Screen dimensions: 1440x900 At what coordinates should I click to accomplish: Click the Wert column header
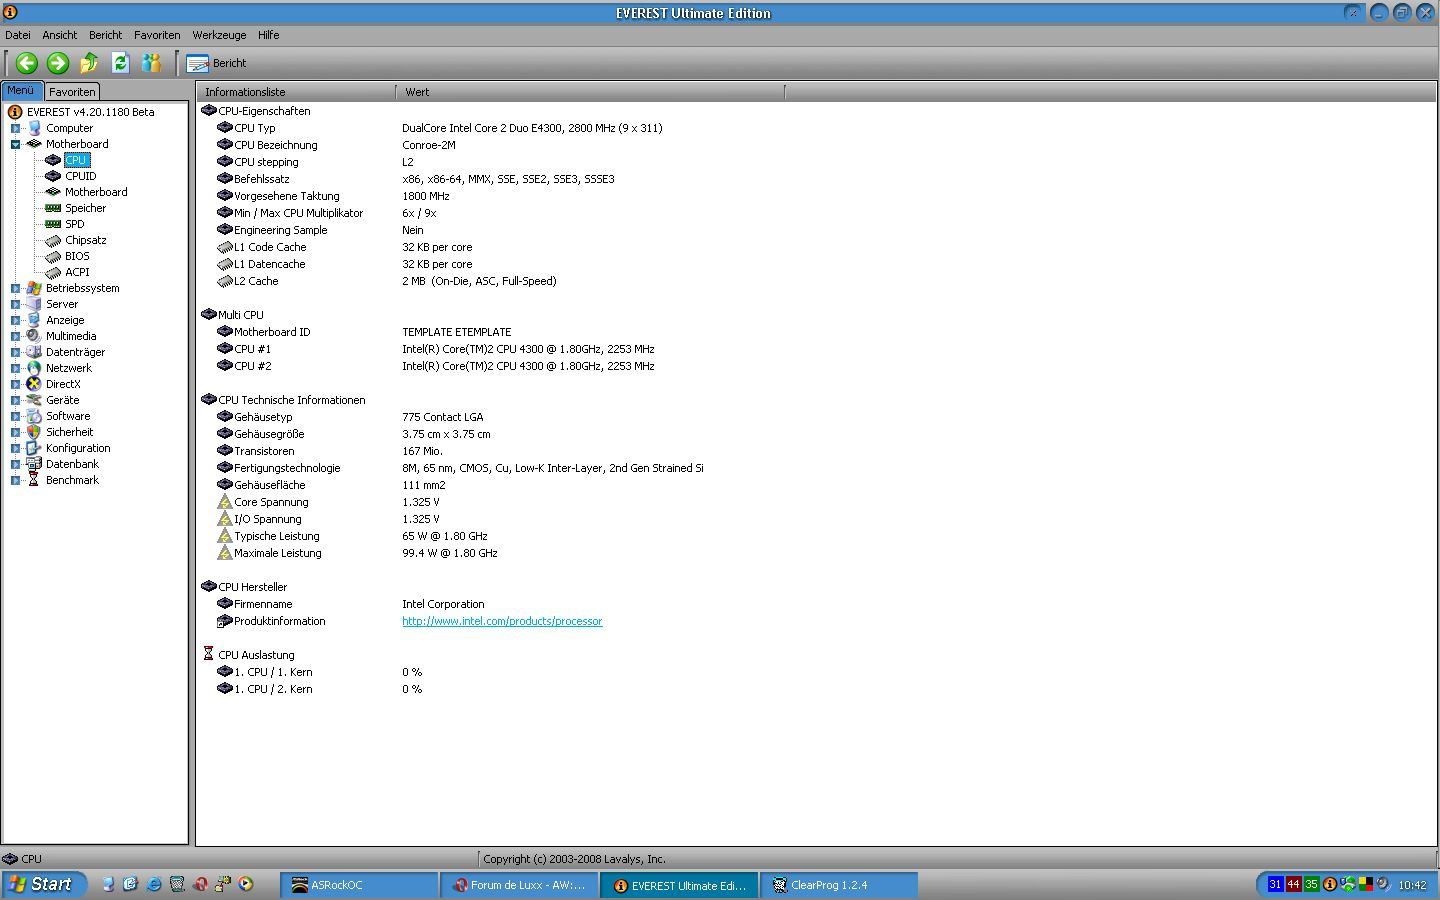click(x=590, y=92)
